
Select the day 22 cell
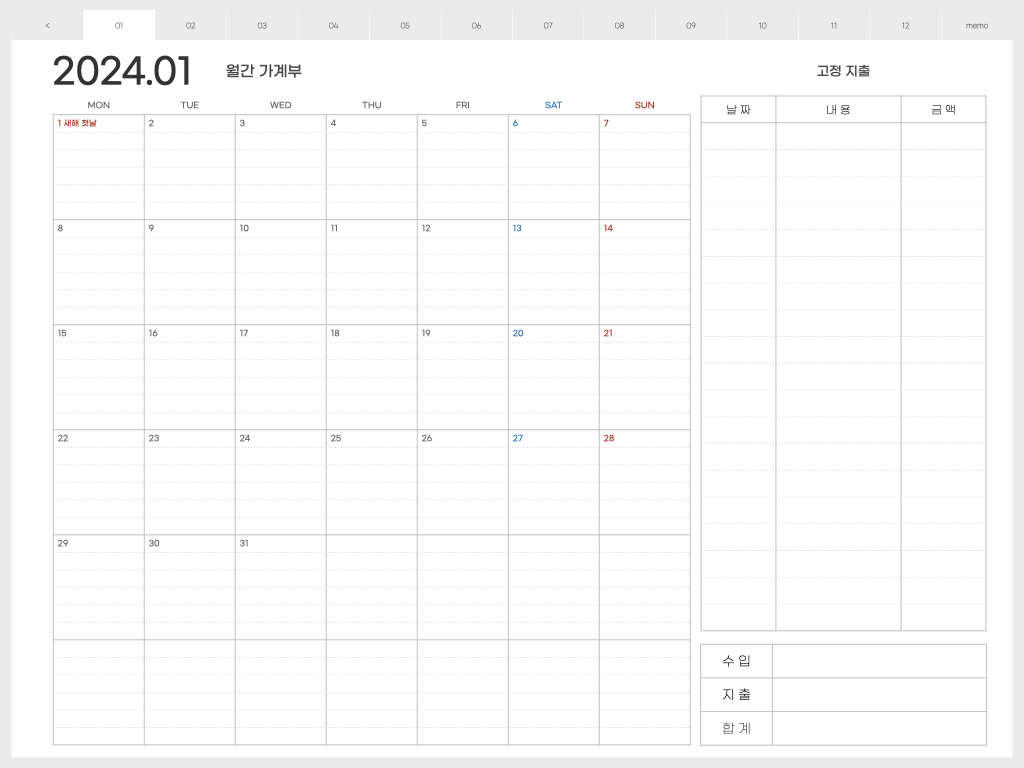click(x=99, y=483)
